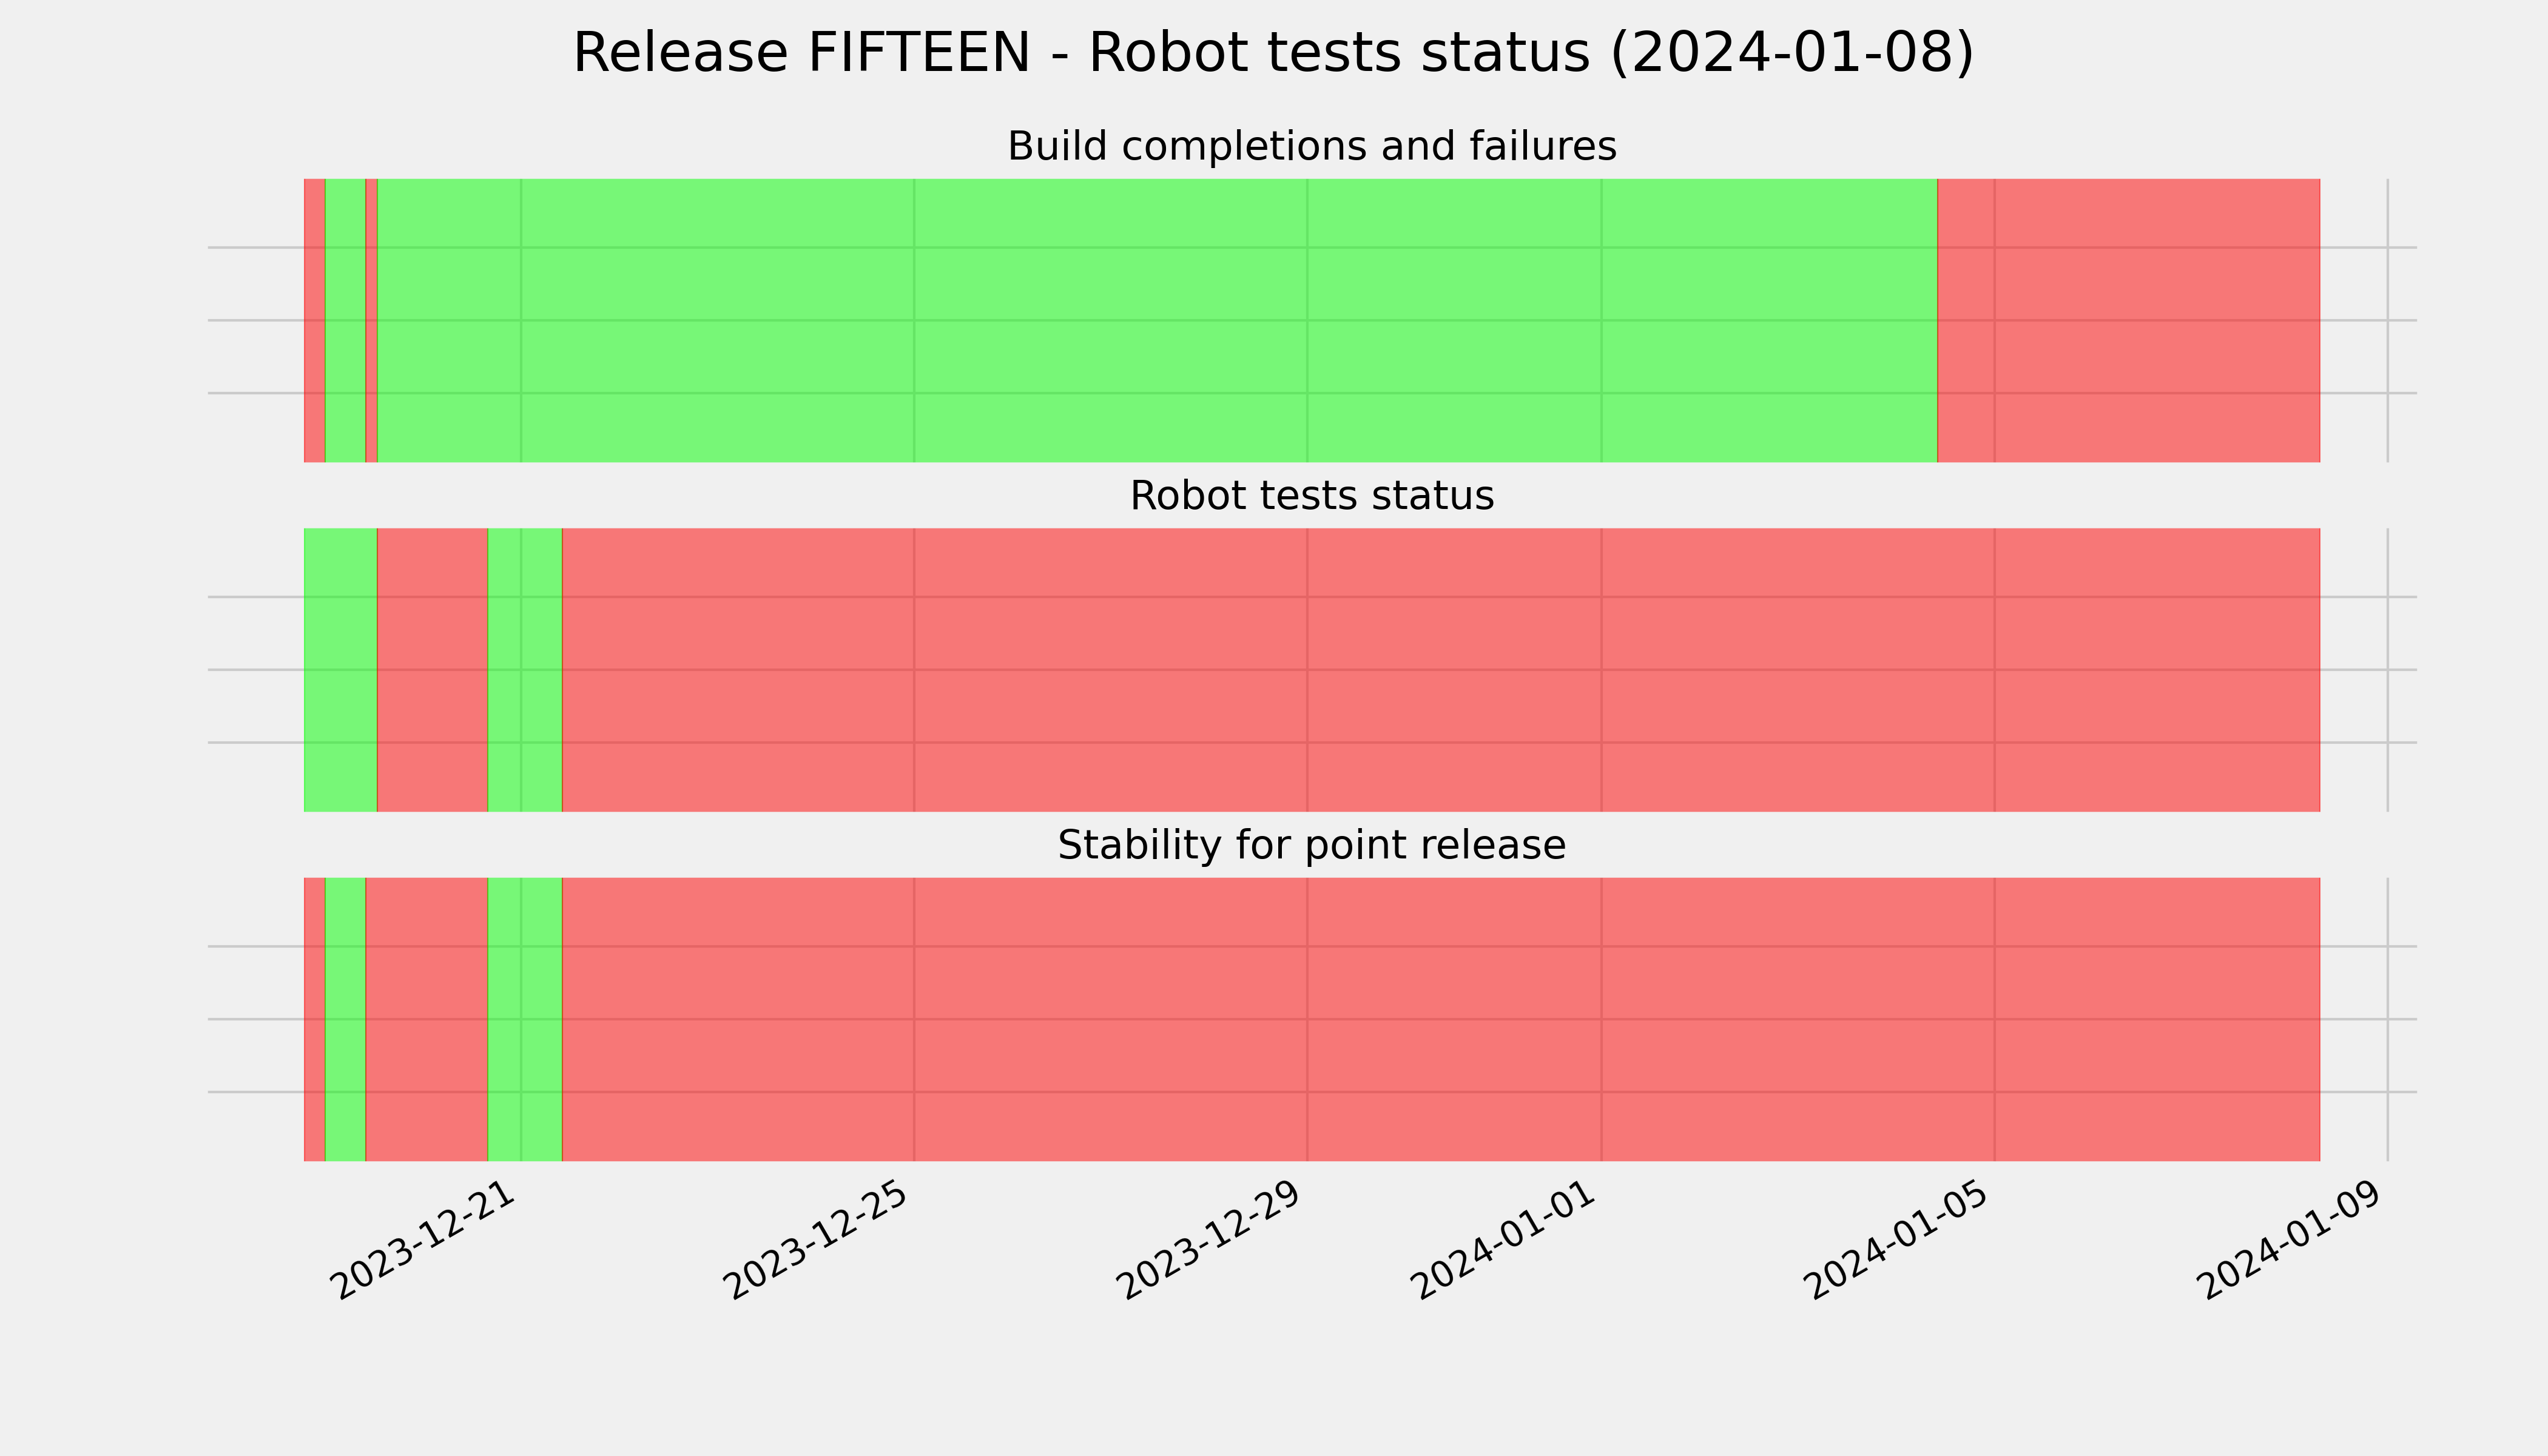
Task: Click the red failure region ending Build completions
Action: tap(2128, 320)
